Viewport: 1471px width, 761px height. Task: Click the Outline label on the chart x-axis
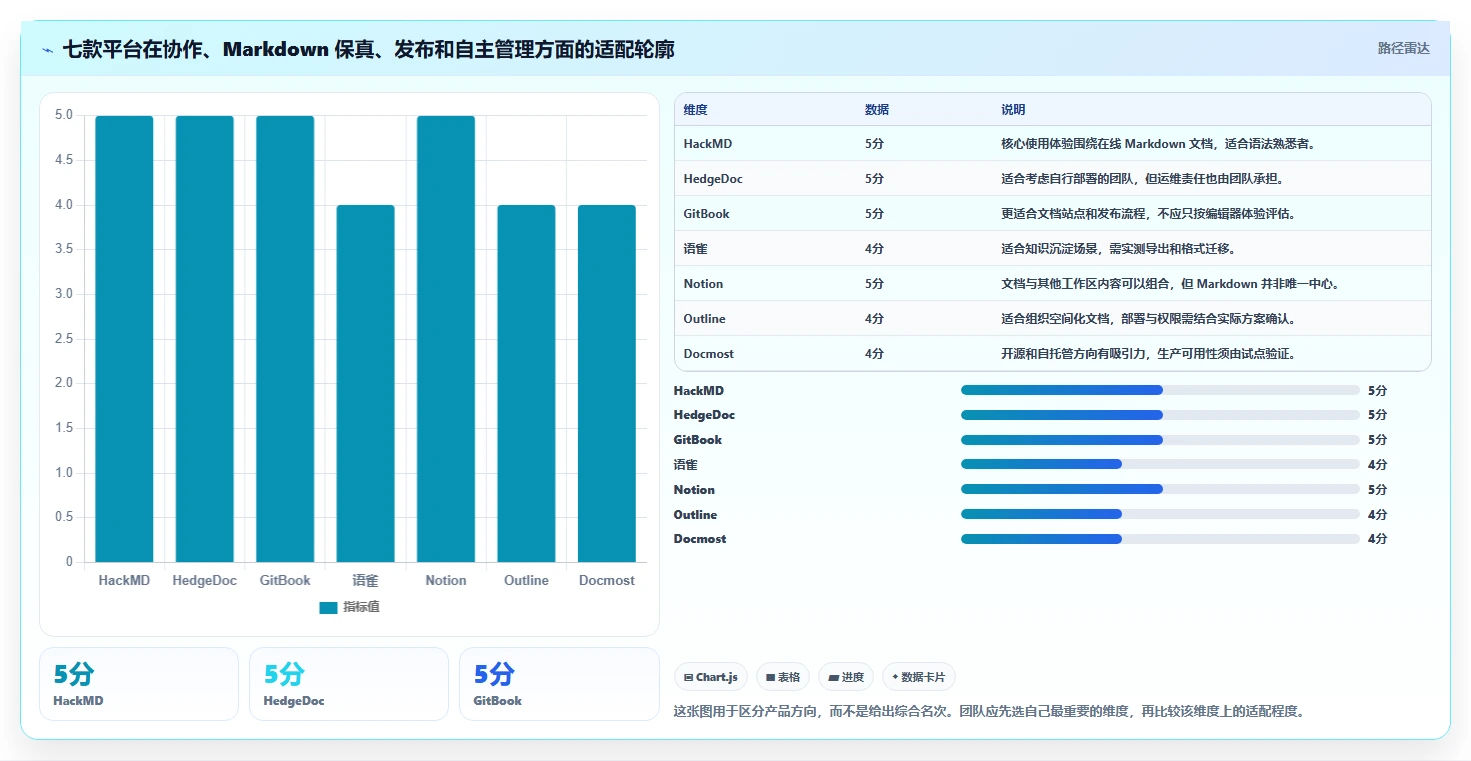point(526,580)
